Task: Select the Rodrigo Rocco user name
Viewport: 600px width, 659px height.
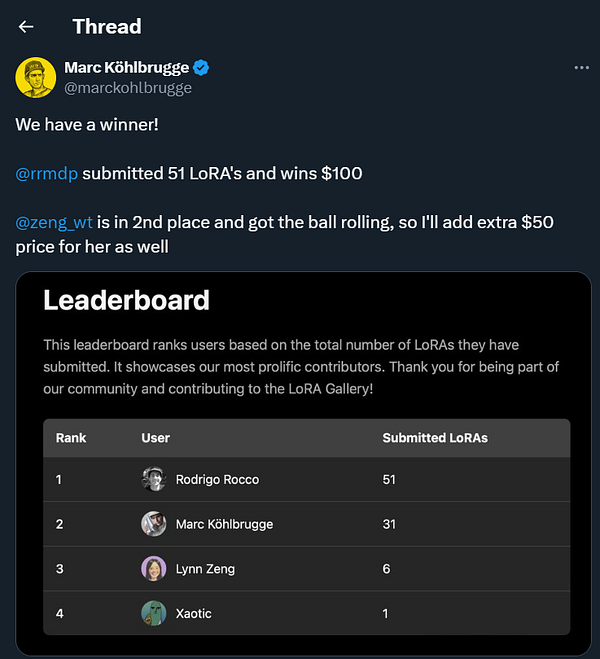Action: pos(217,480)
